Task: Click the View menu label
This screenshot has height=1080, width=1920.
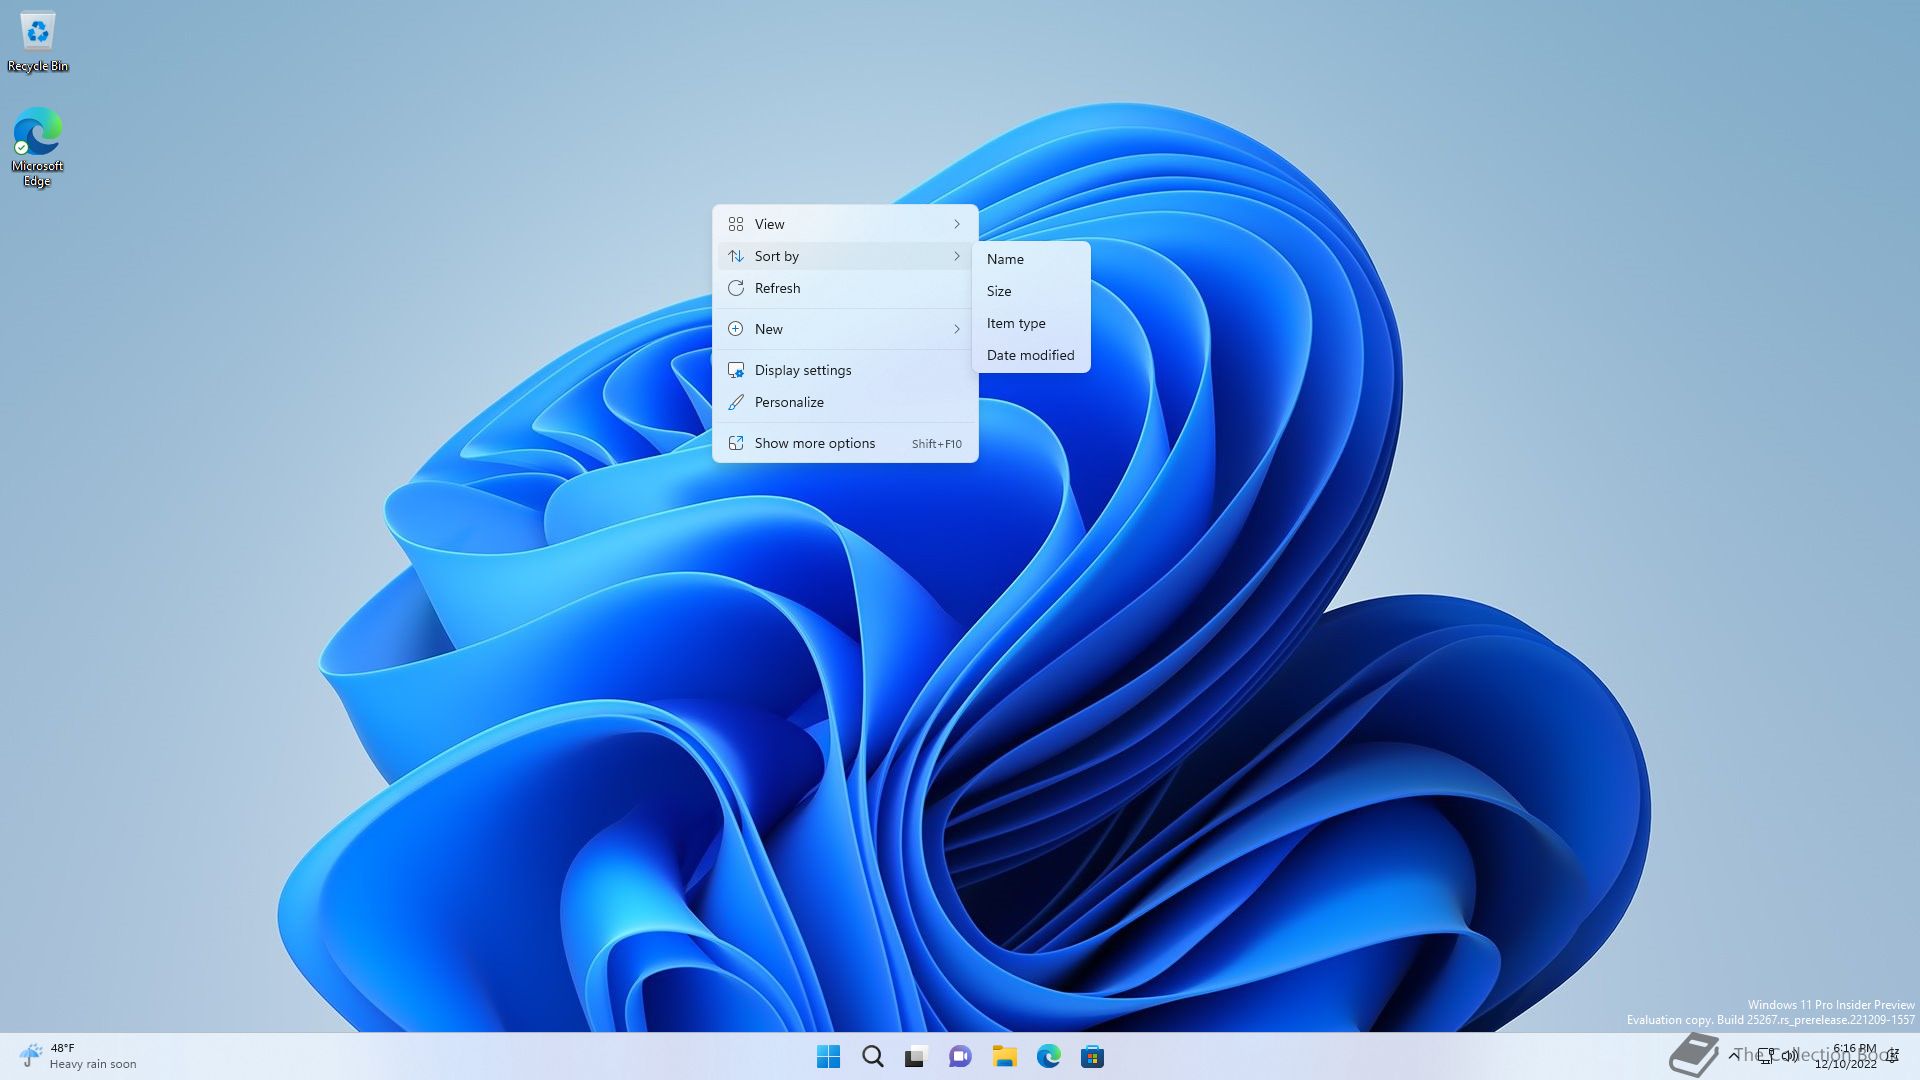Action: tap(769, 224)
